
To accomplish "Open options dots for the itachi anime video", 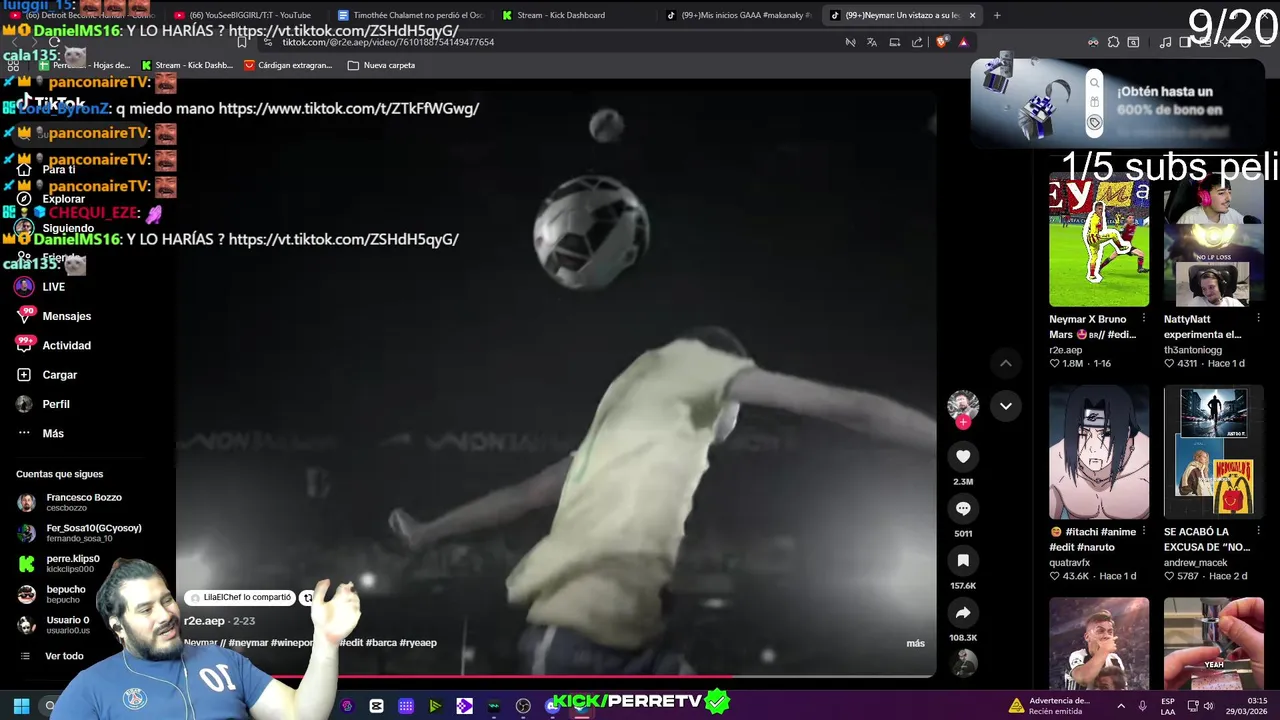I will [1144, 531].
